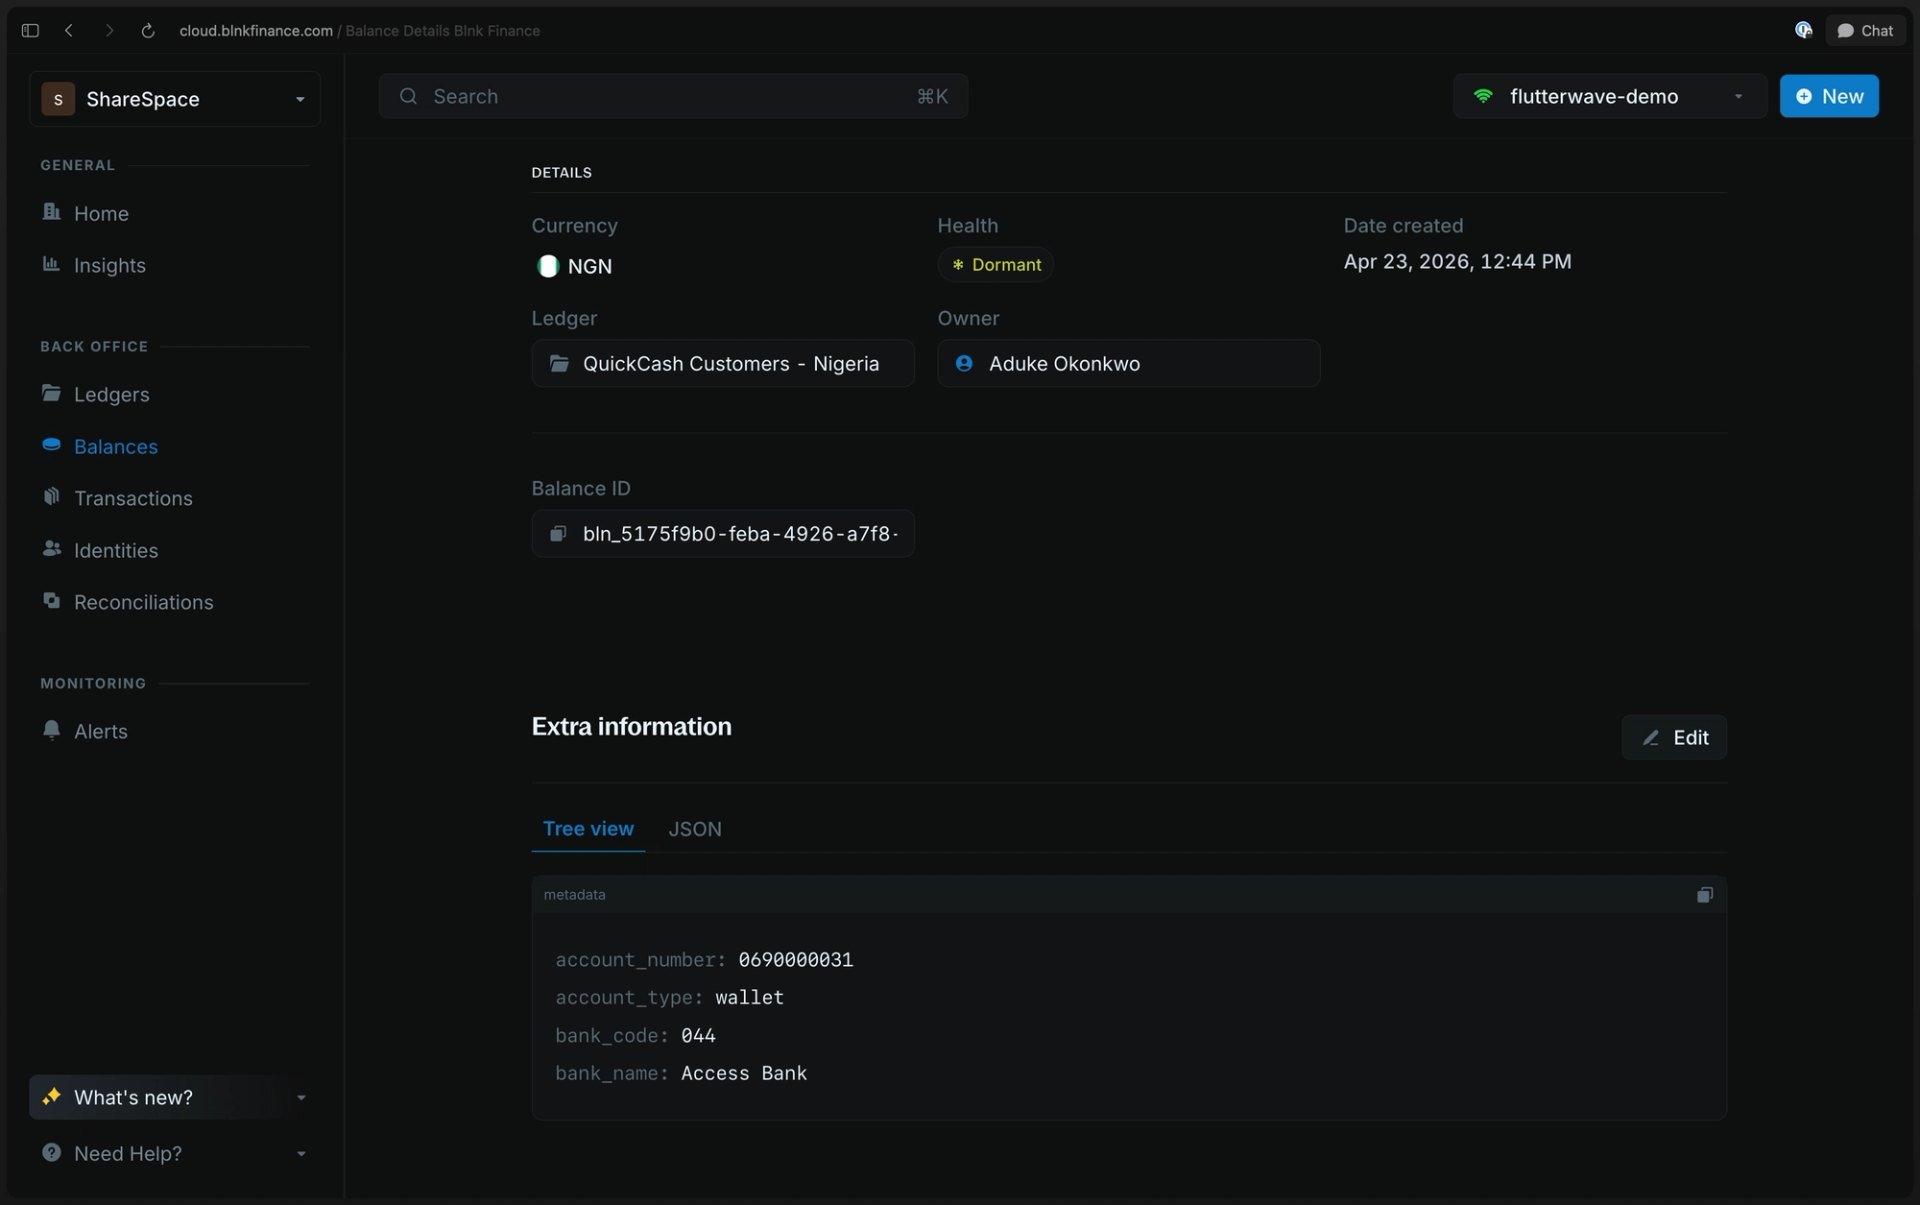
Task: Expand the Need Help? section
Action: pyautogui.click(x=175, y=1153)
